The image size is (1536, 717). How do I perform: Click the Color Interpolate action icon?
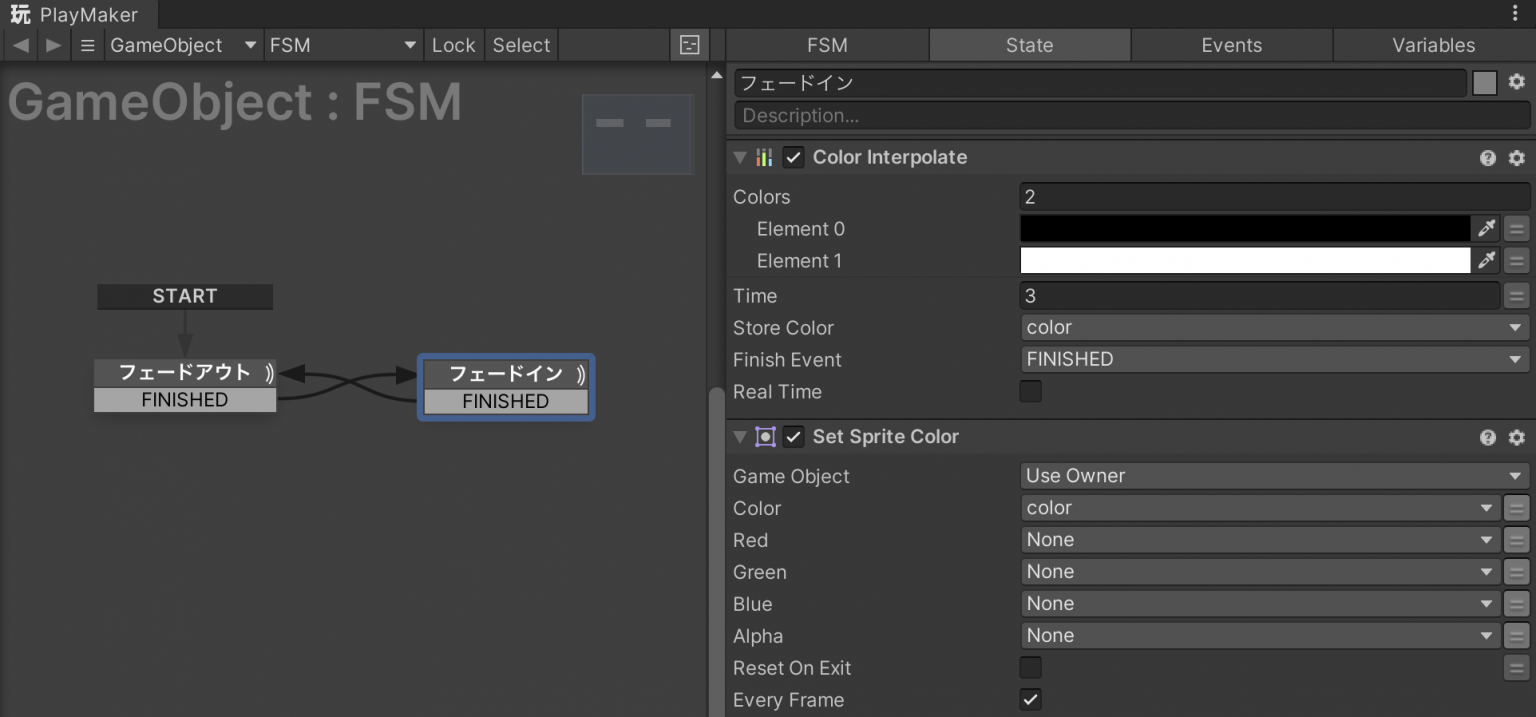764,157
